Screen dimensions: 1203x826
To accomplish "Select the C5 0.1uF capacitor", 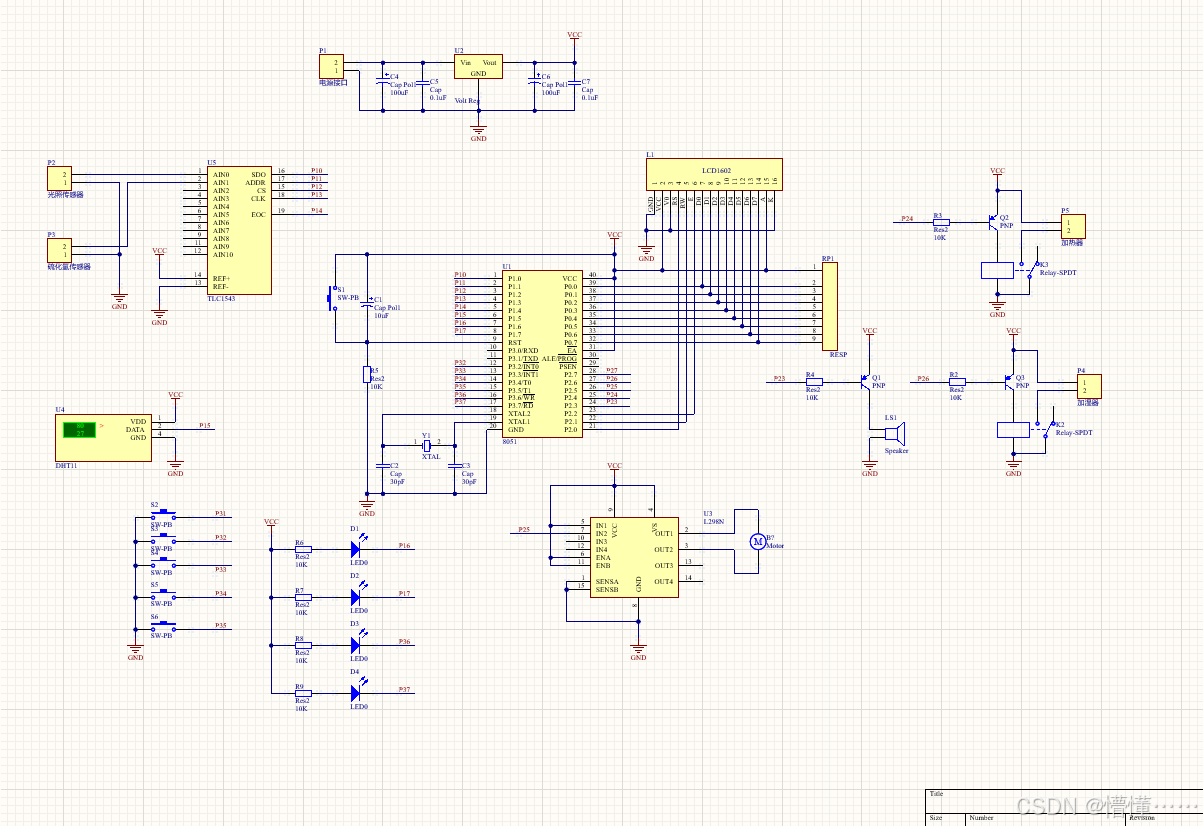I will point(422,80).
